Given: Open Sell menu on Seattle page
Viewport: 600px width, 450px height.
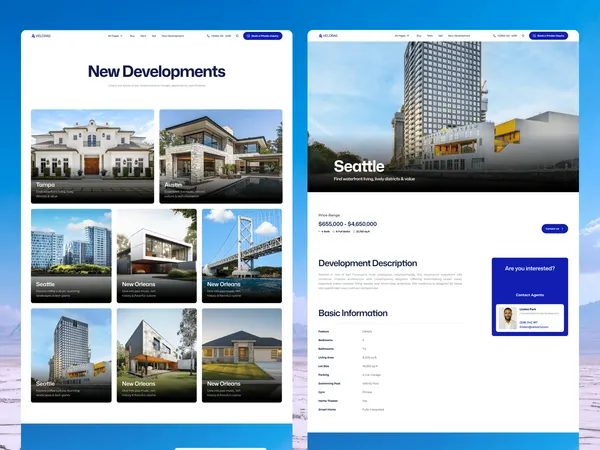Looking at the screenshot, I should (x=440, y=36).
